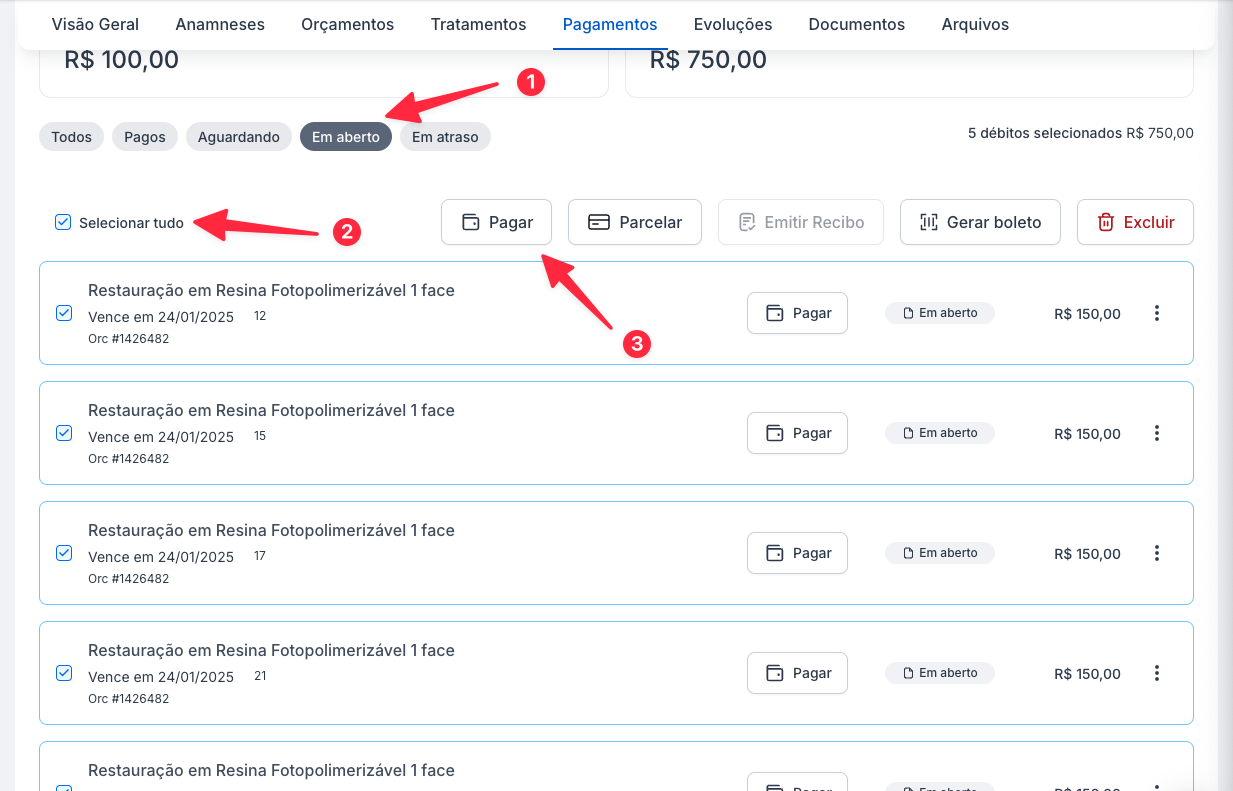Viewport: 1233px width, 791px height.
Task: Uncheck the third debt row checkbox
Action: click(x=64, y=553)
